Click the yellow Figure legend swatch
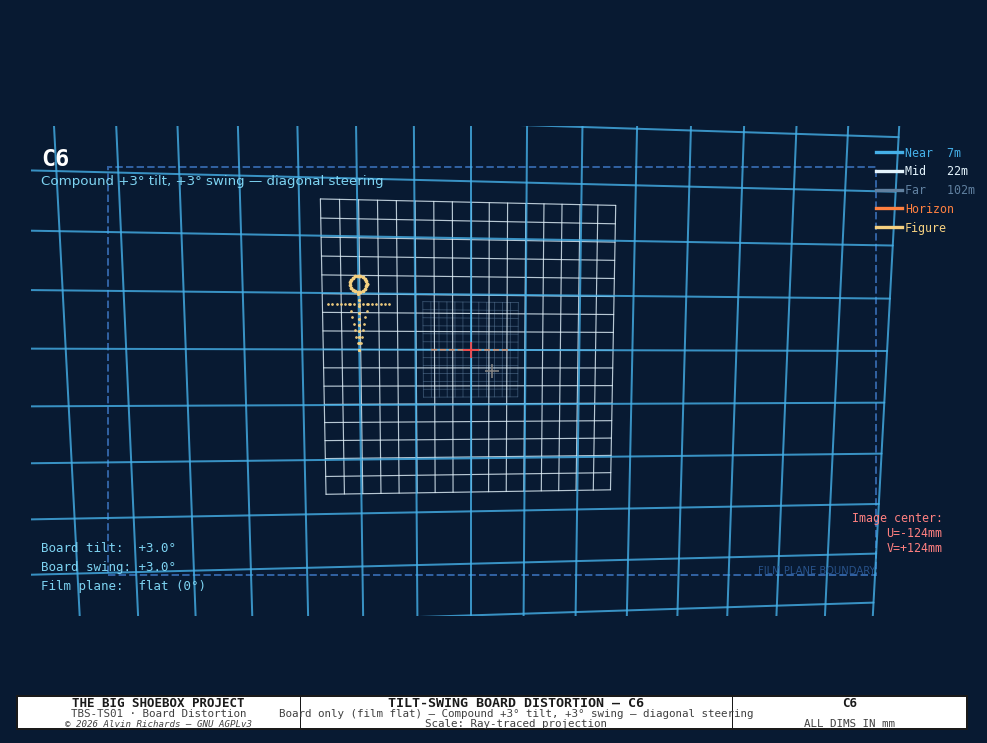Screen dimensions: 987x743 [x=889, y=227]
